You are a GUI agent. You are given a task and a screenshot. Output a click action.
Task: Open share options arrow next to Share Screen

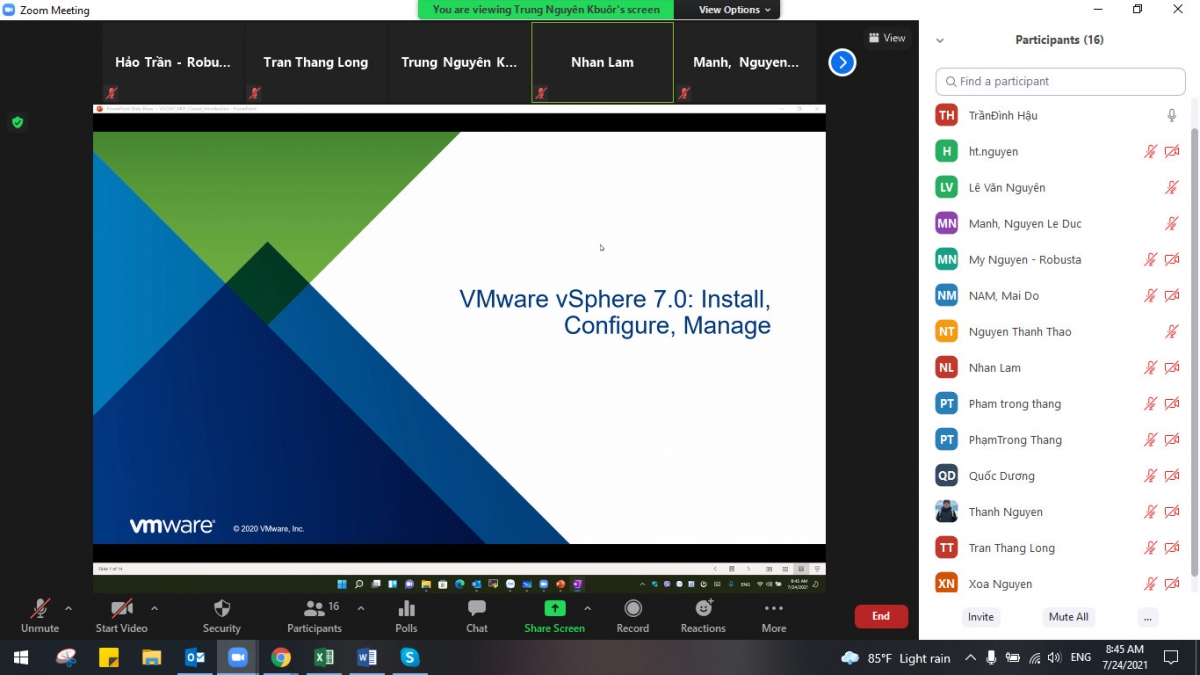588,608
